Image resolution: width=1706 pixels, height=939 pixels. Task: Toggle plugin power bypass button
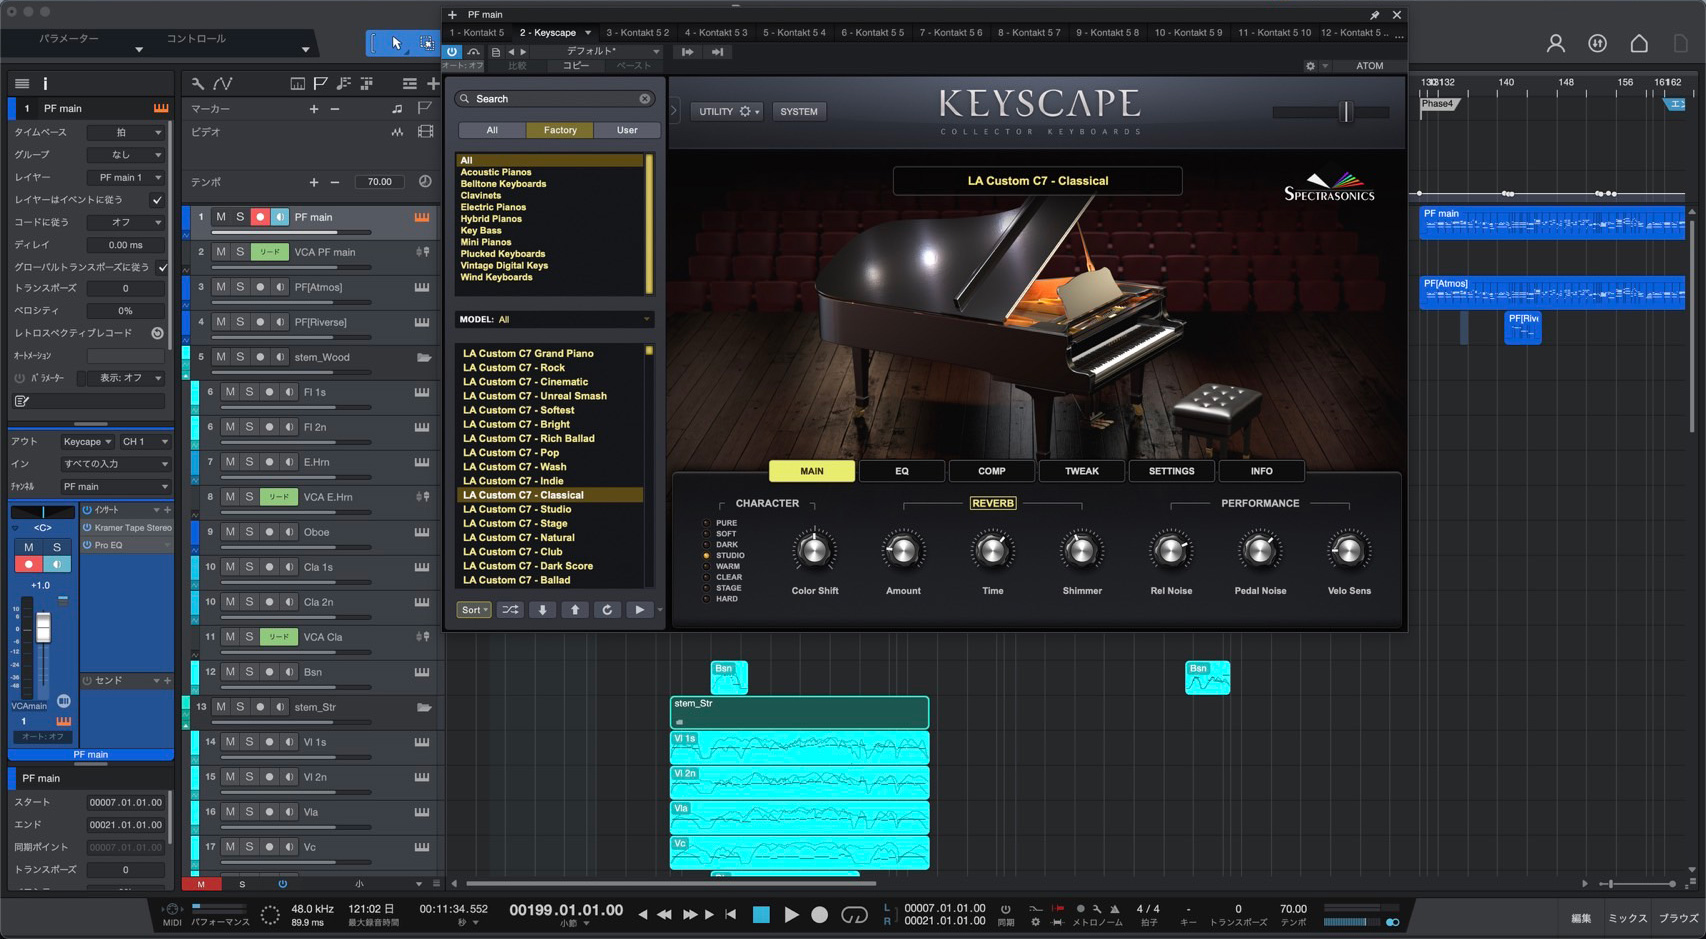[x=452, y=51]
